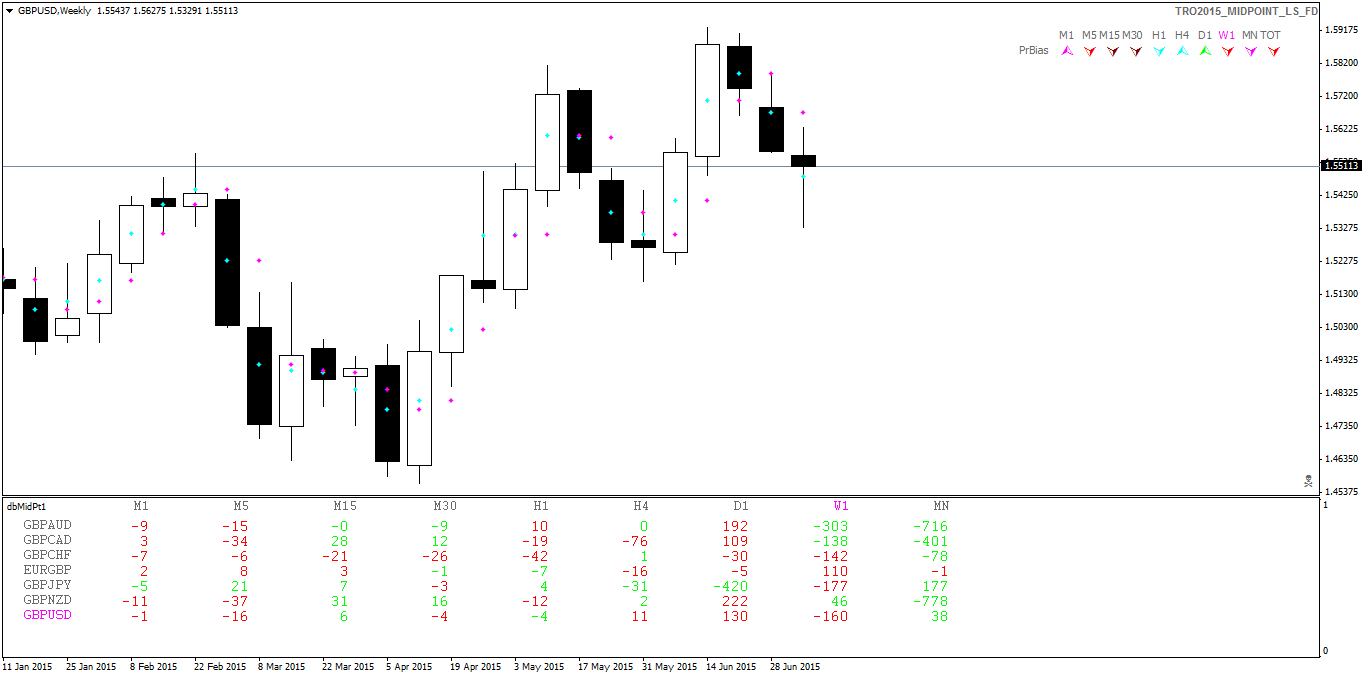Click the M15 column header in the dbMidPt1 table

pyautogui.click(x=345, y=506)
